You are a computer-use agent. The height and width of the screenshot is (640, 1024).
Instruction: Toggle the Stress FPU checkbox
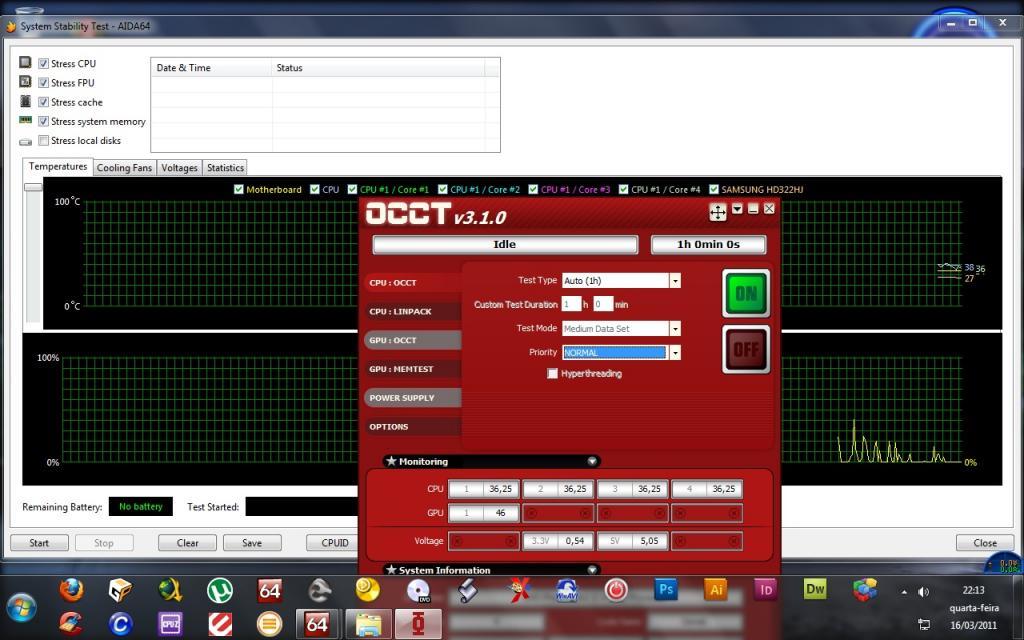pyautogui.click(x=43, y=83)
